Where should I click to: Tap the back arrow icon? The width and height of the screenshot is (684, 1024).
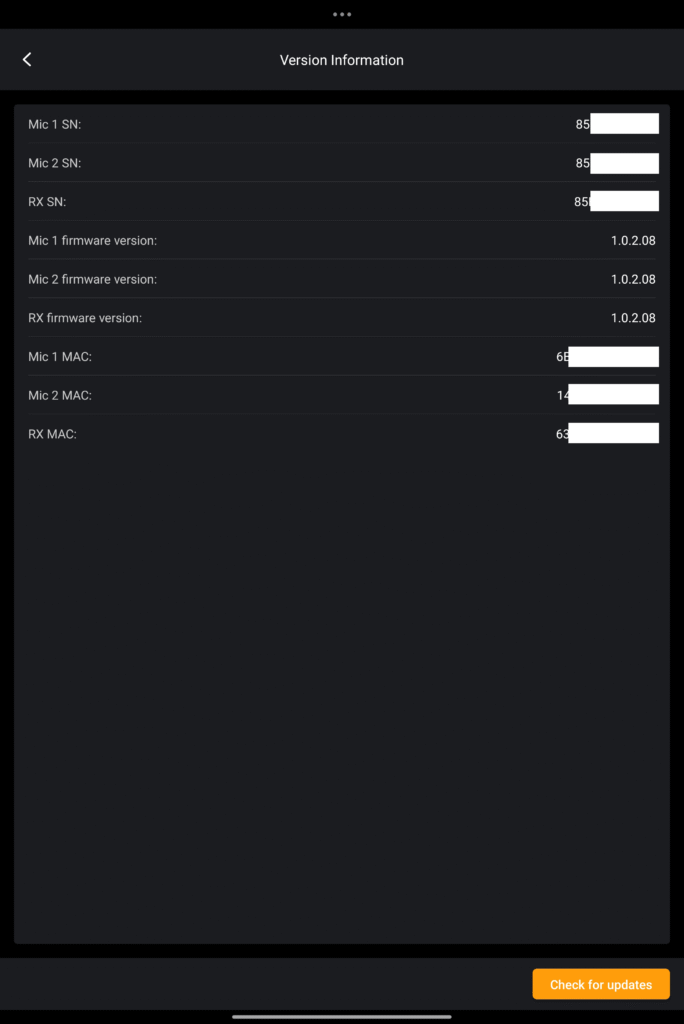tap(27, 60)
